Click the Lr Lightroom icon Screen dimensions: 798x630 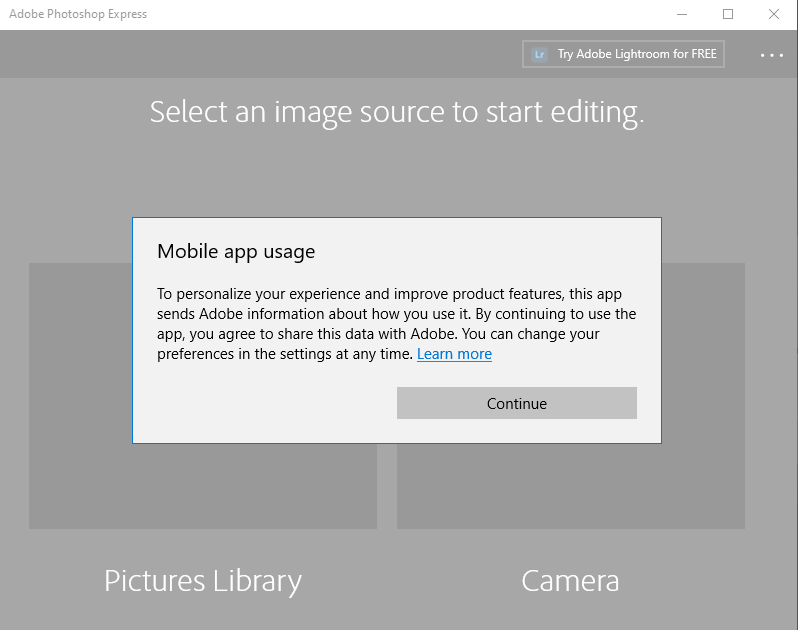[539, 54]
